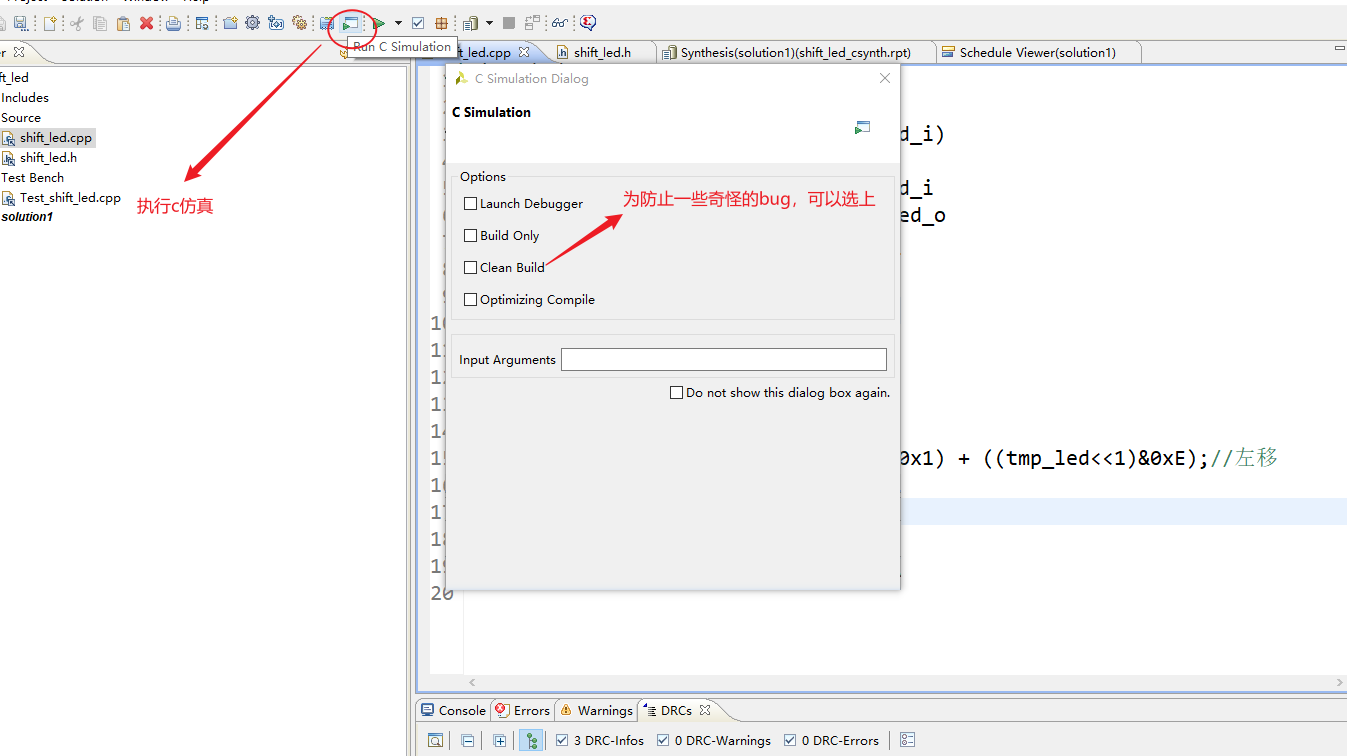This screenshot has height=756, width=1347.
Task: Open Project Settings blue gear icon
Action: point(252,22)
